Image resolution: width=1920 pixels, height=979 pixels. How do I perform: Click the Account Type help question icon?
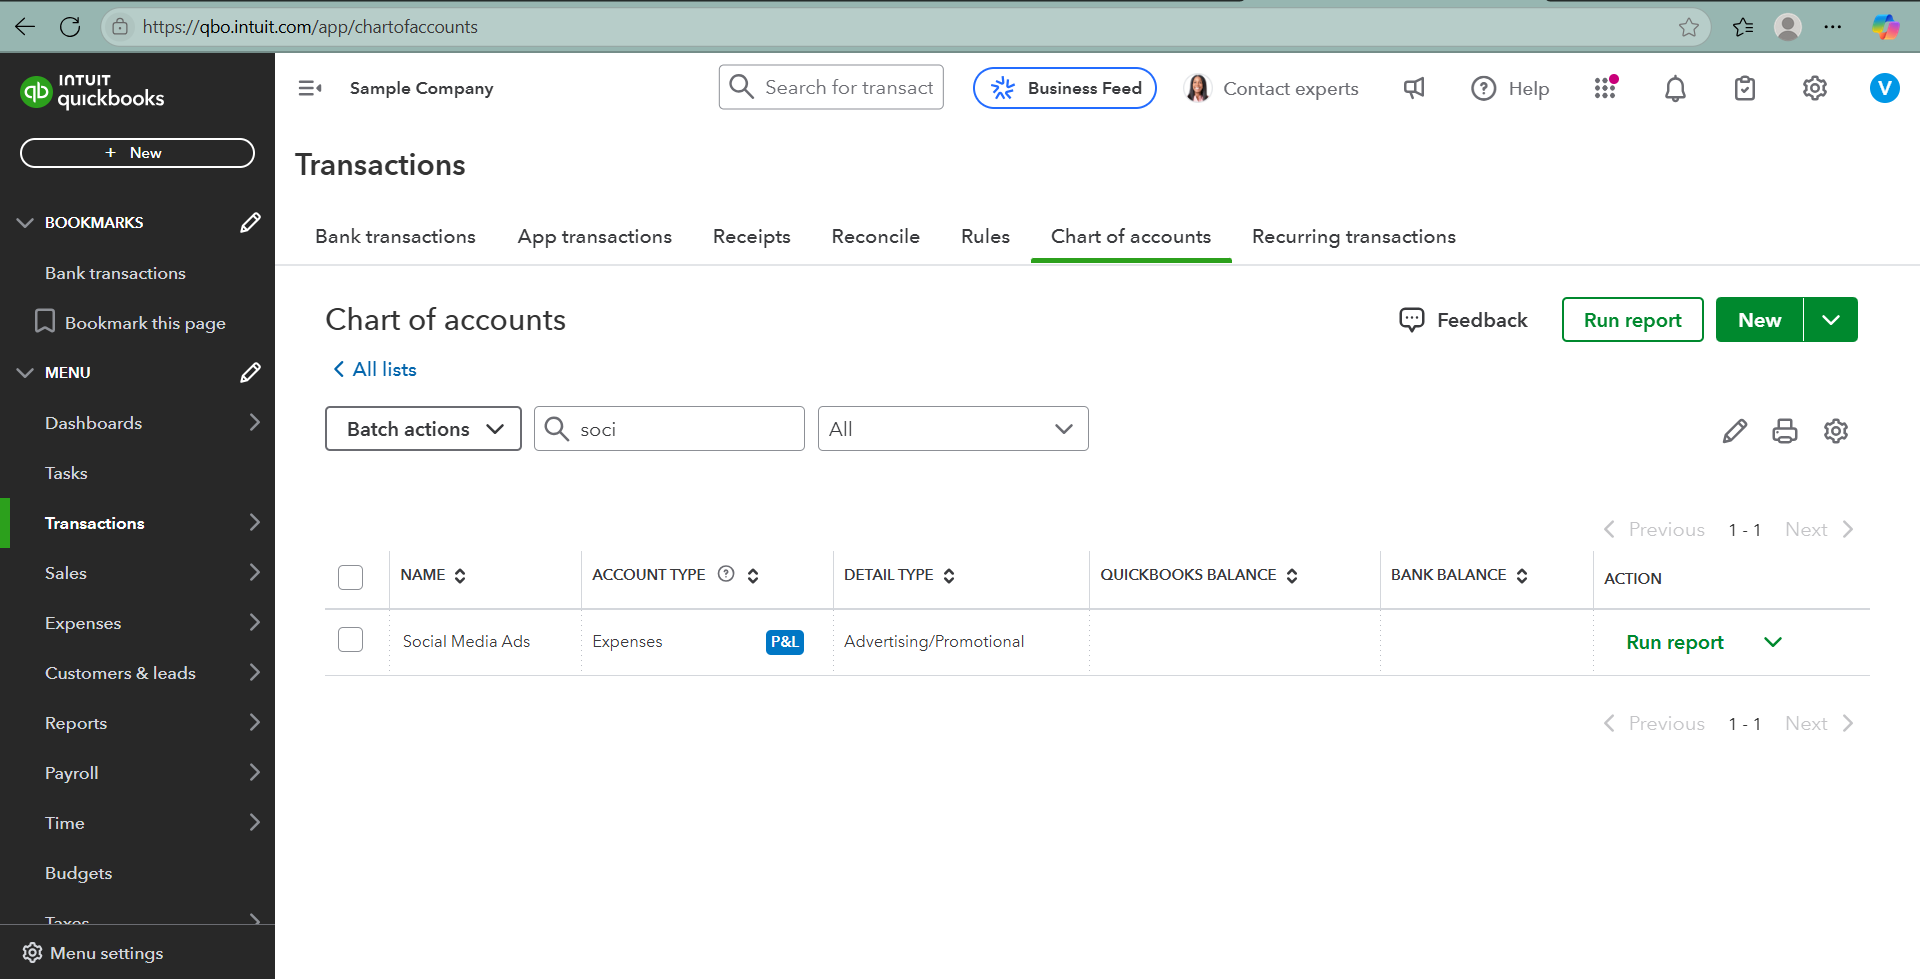point(727,574)
